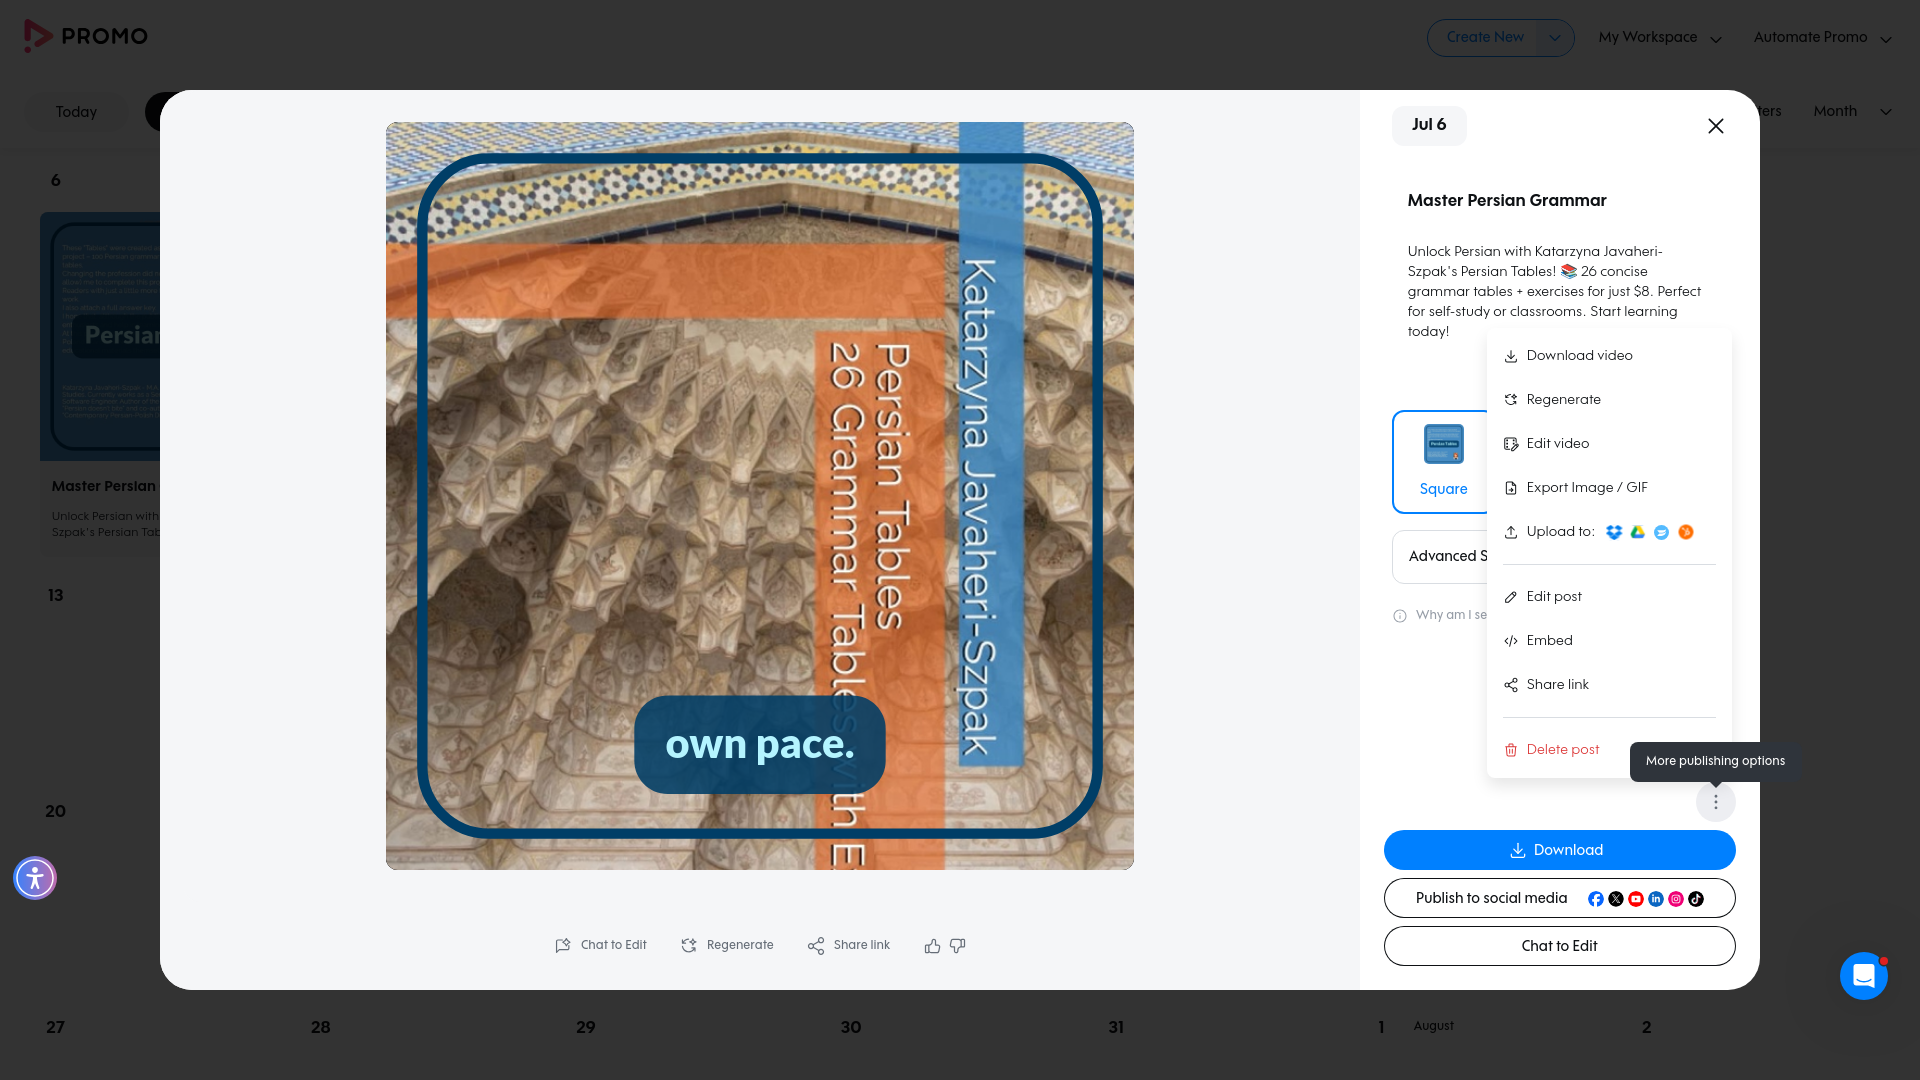Click the video preview image
The width and height of the screenshot is (1920, 1080).
coord(760,496)
